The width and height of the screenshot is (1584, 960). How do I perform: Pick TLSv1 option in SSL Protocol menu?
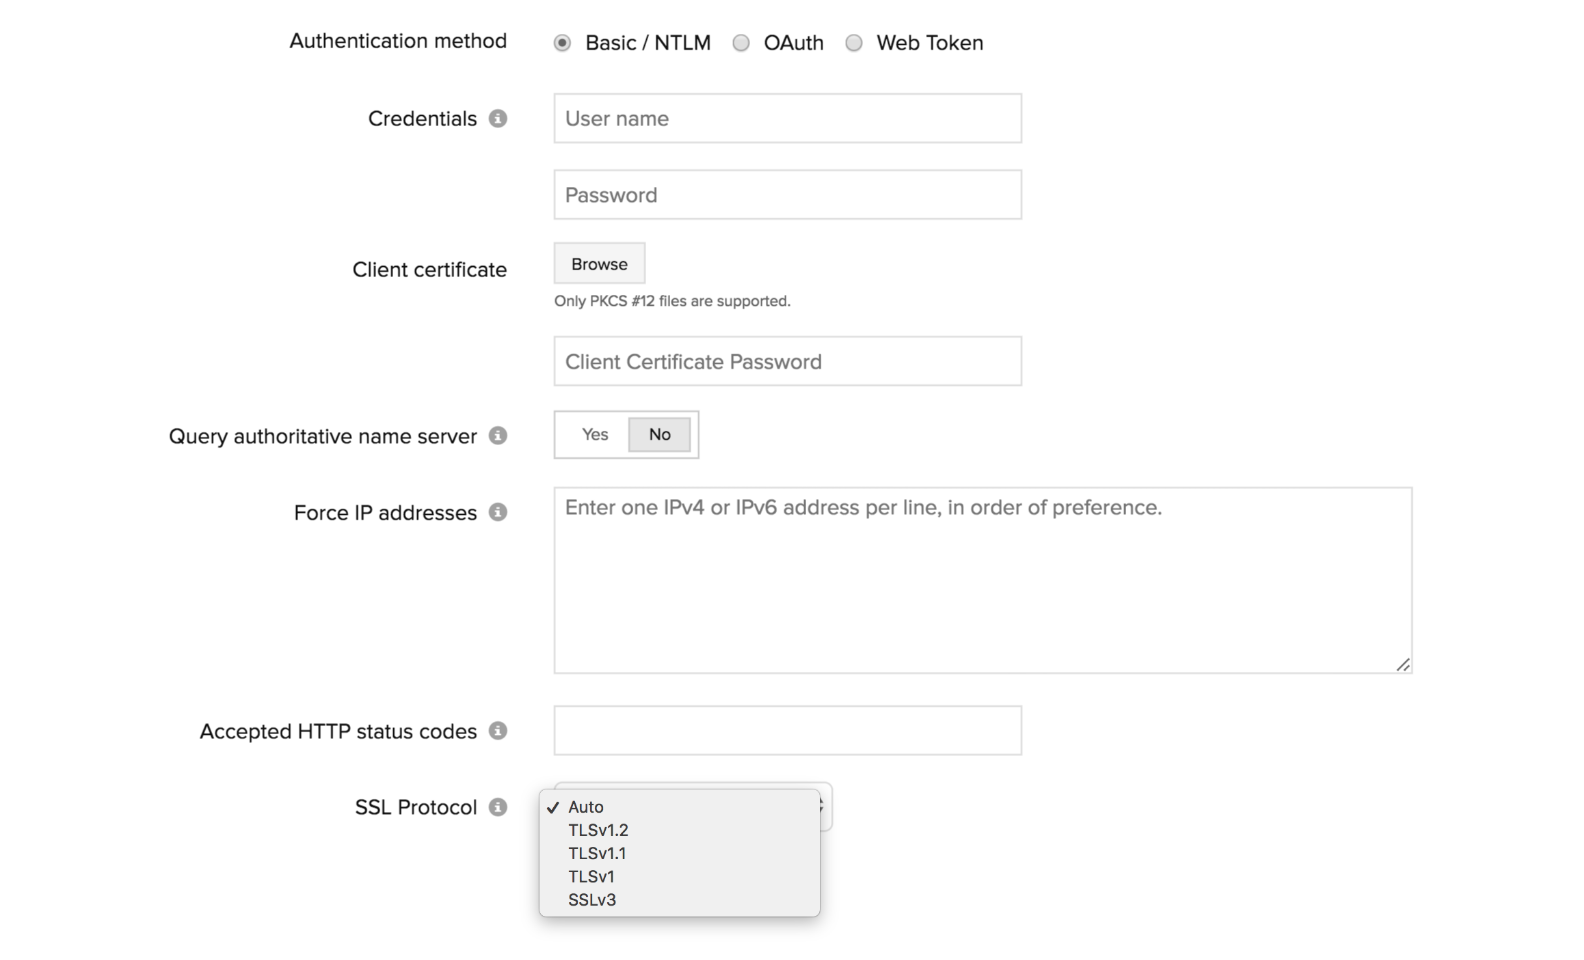tap(591, 877)
